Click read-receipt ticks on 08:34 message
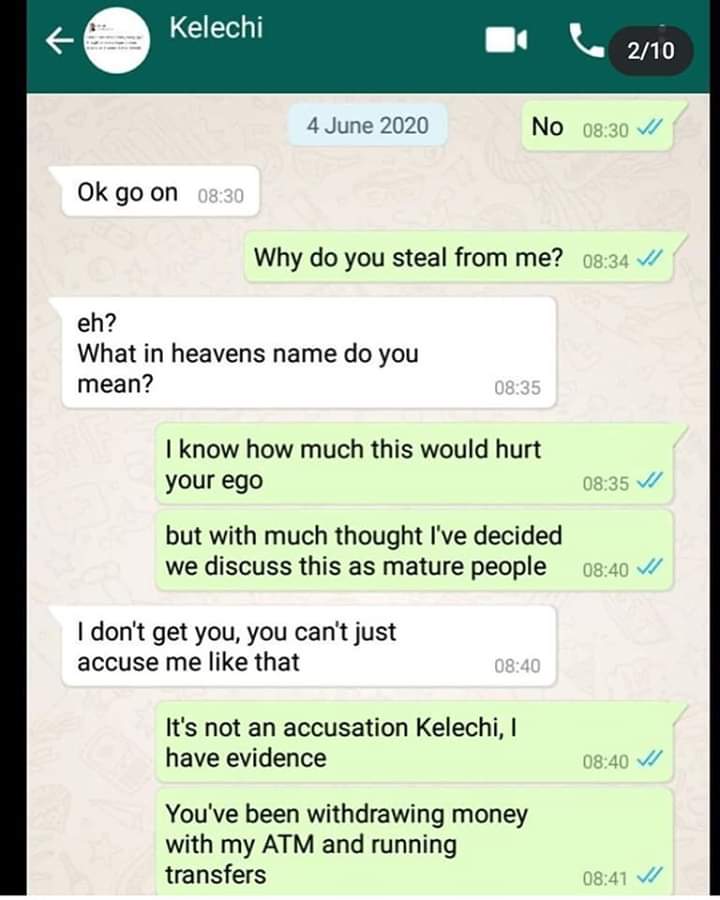 651,260
